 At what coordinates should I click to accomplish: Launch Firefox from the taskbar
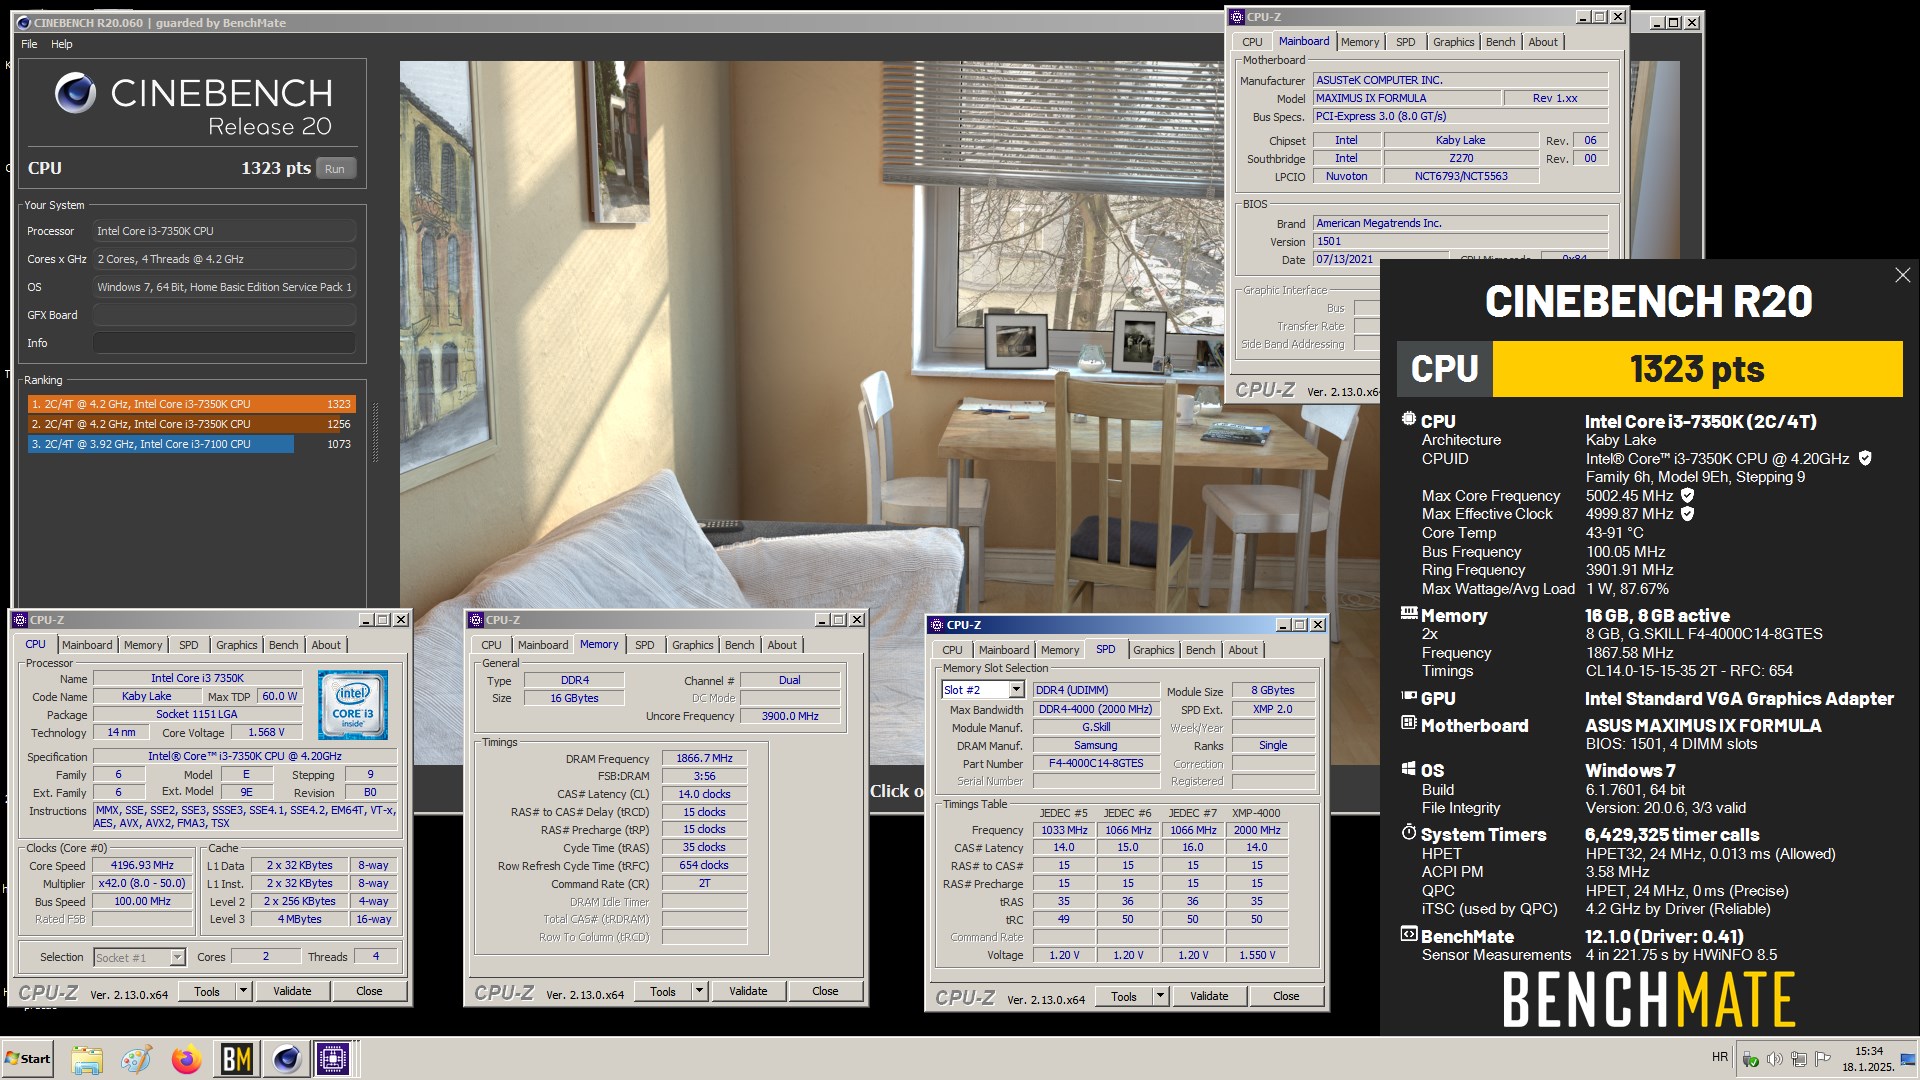point(186,1059)
